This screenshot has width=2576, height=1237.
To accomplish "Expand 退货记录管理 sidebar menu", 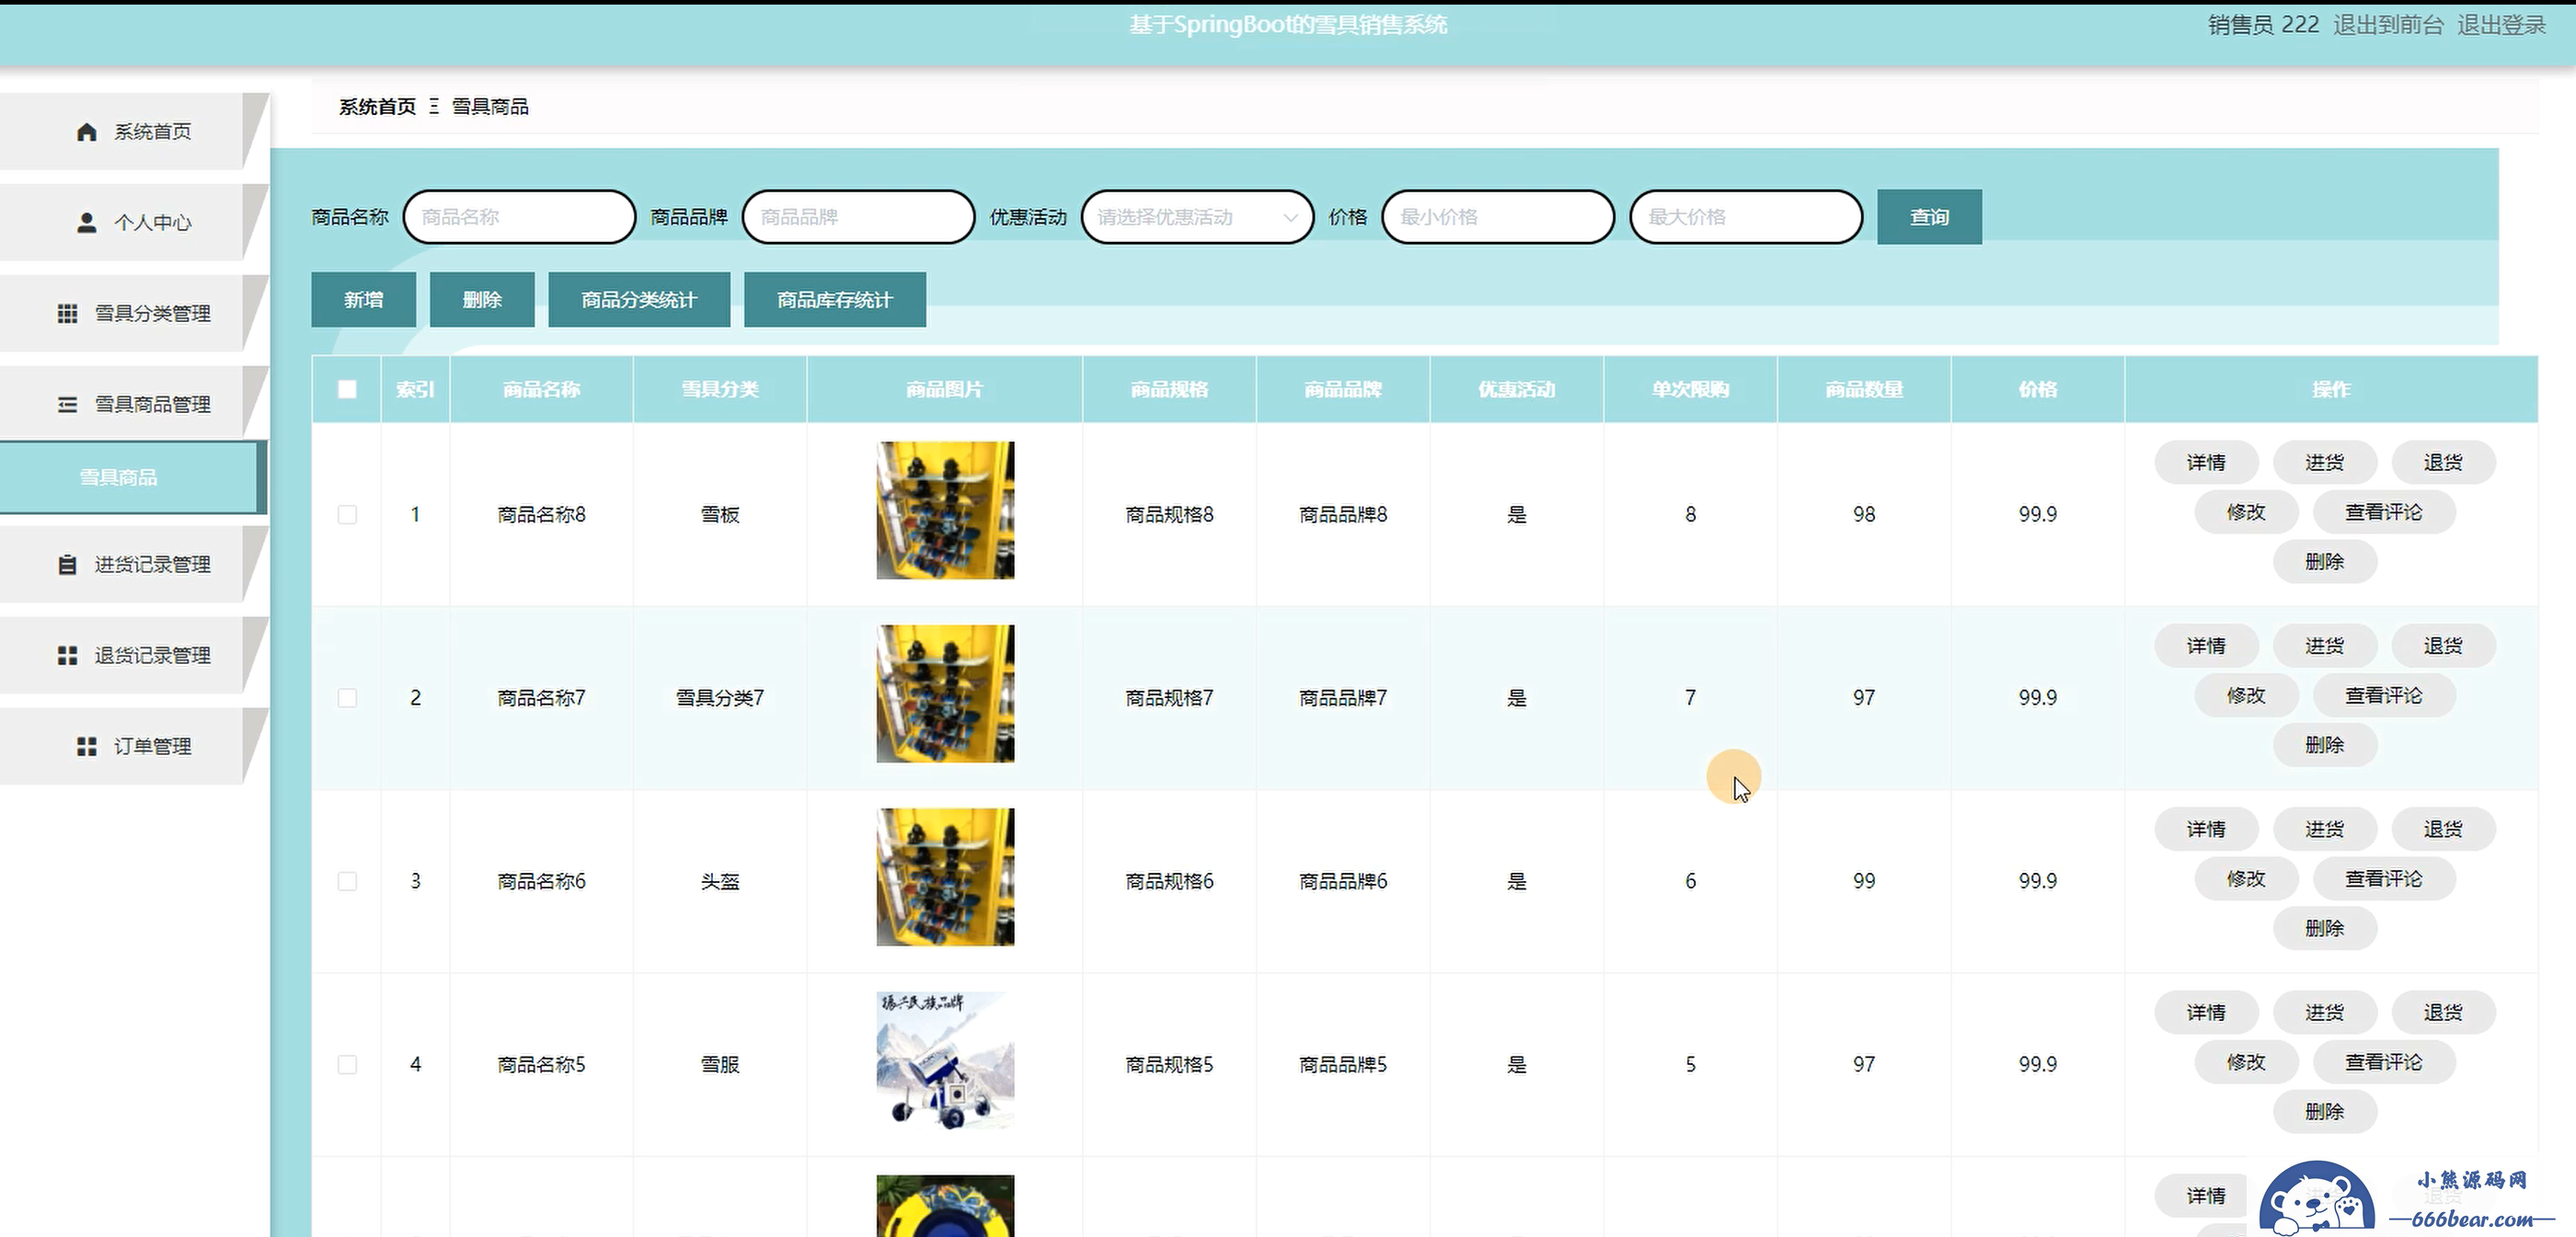I will [133, 656].
